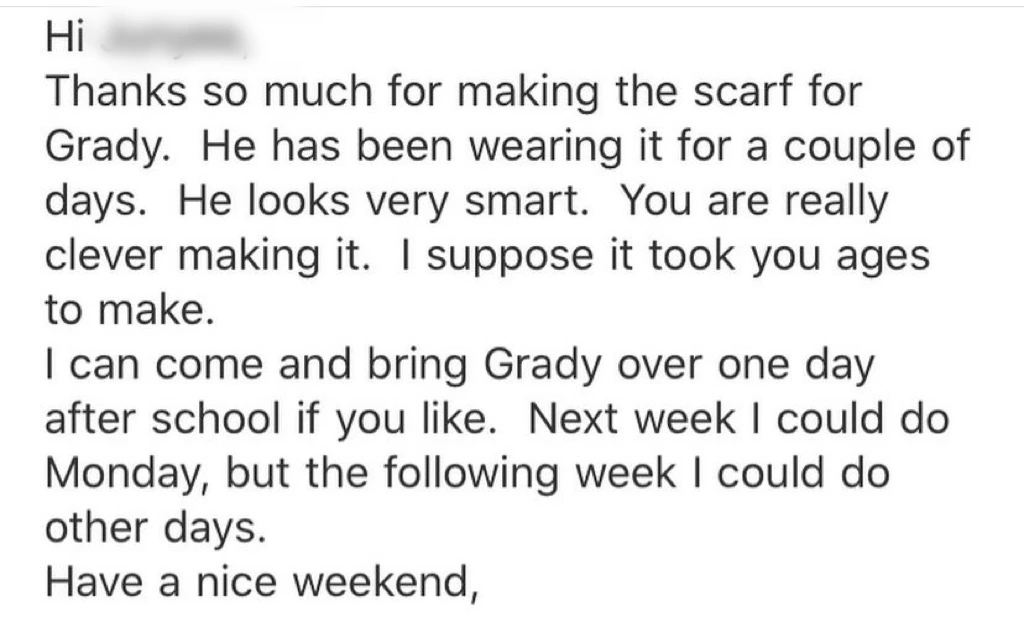The width and height of the screenshot is (1024, 629).
Task: Click the word "smart" in the message
Action: (x=526, y=201)
